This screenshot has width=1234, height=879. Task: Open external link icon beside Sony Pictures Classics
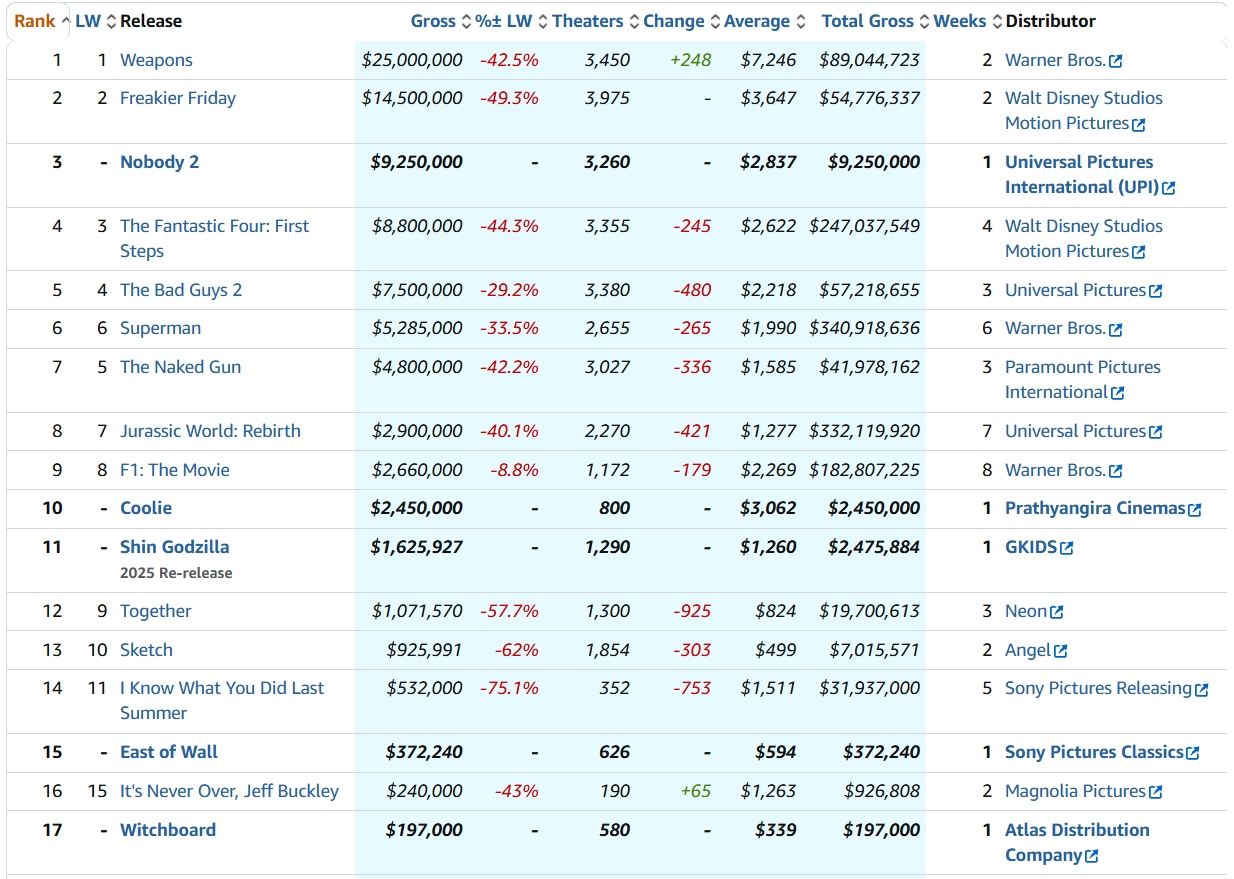(1193, 753)
